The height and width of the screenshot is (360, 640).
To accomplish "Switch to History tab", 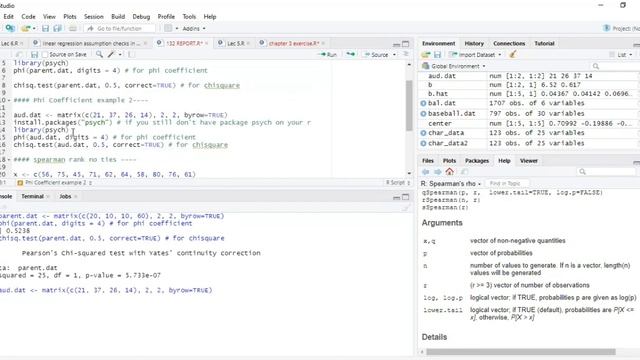I will 474,43.
